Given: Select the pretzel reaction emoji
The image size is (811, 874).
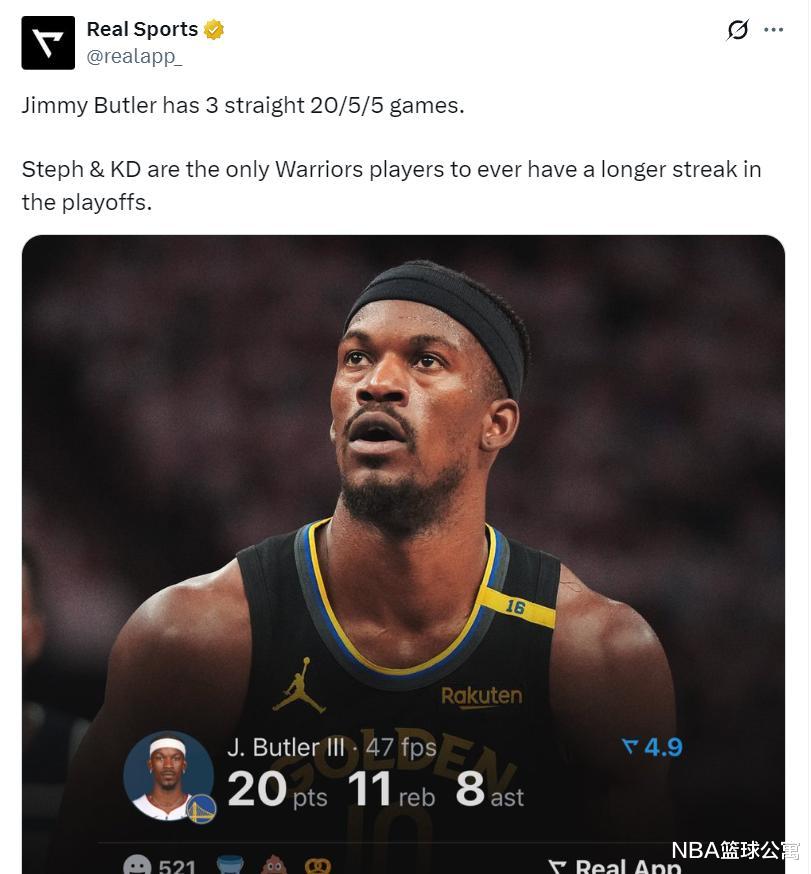Looking at the screenshot, I should (318, 866).
